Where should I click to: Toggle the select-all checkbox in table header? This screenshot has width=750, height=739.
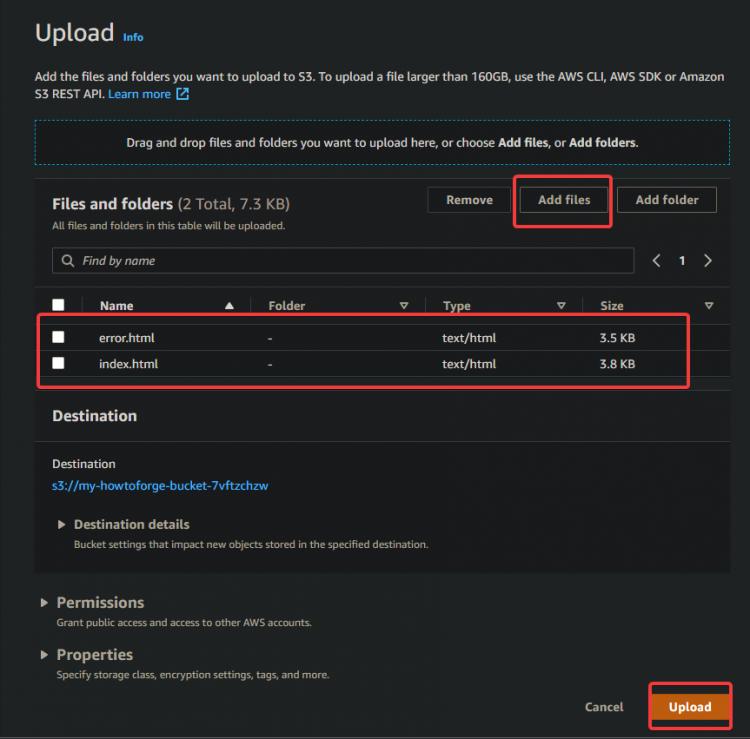[x=58, y=306]
